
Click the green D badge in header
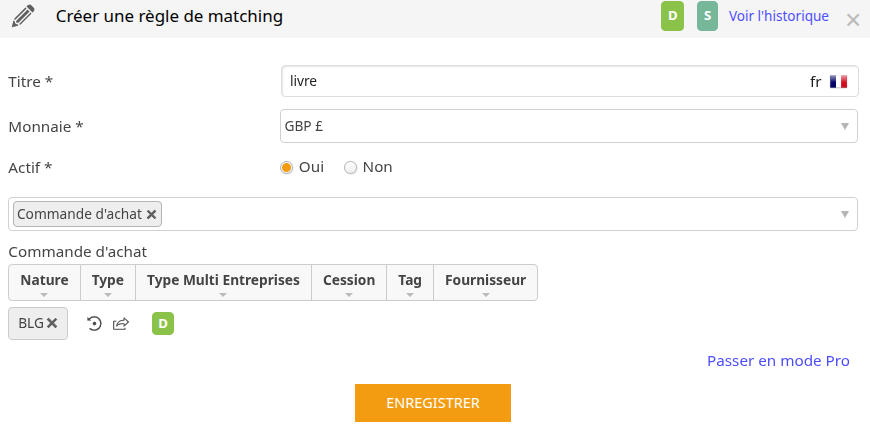pyautogui.click(x=672, y=16)
